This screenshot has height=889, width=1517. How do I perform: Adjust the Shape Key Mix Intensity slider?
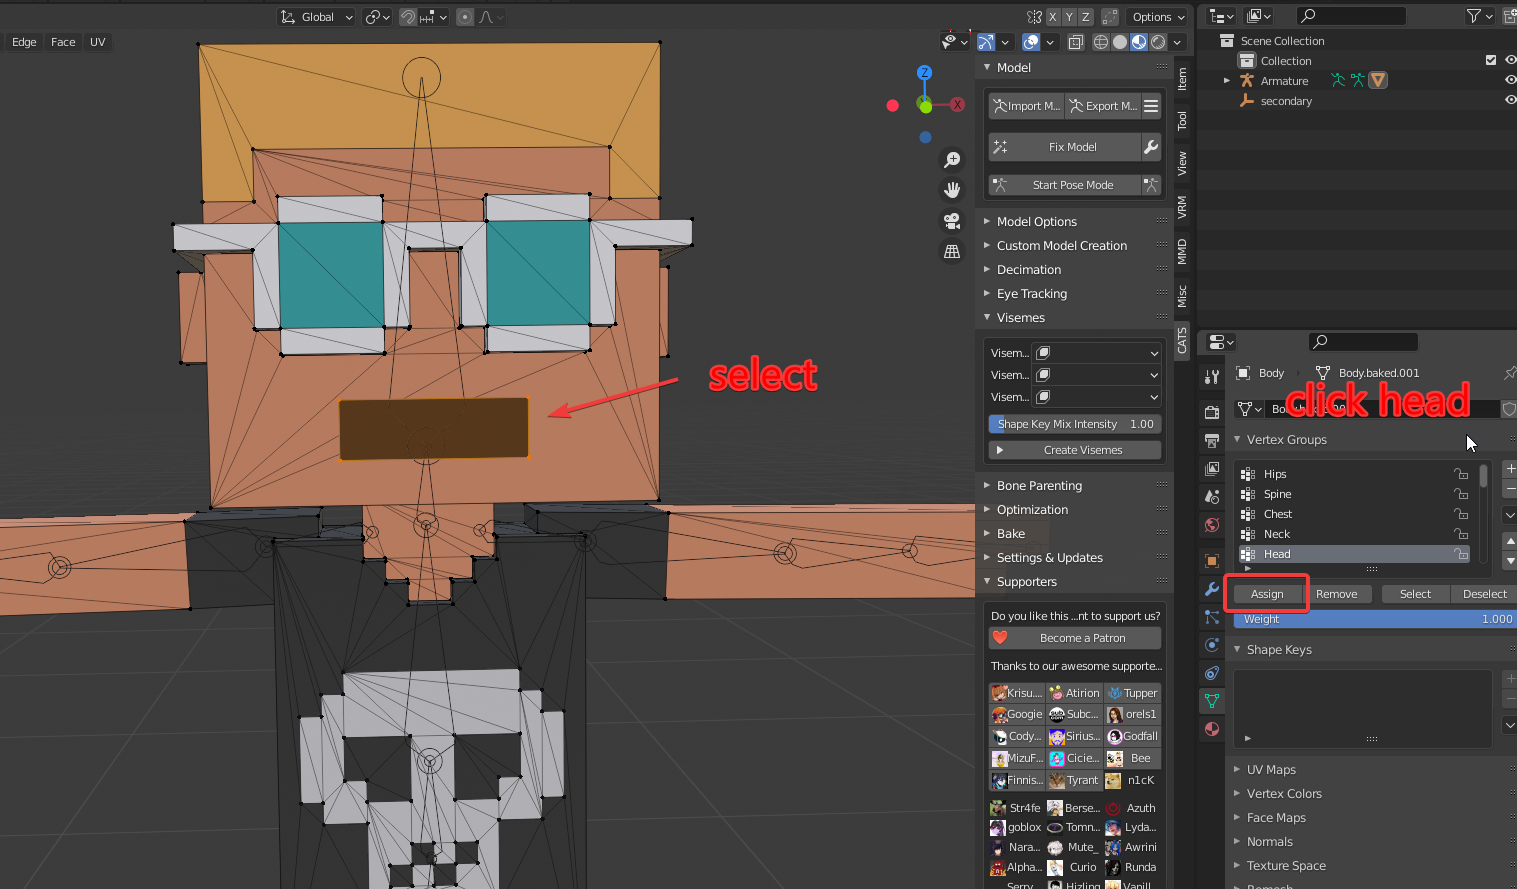tap(1074, 424)
